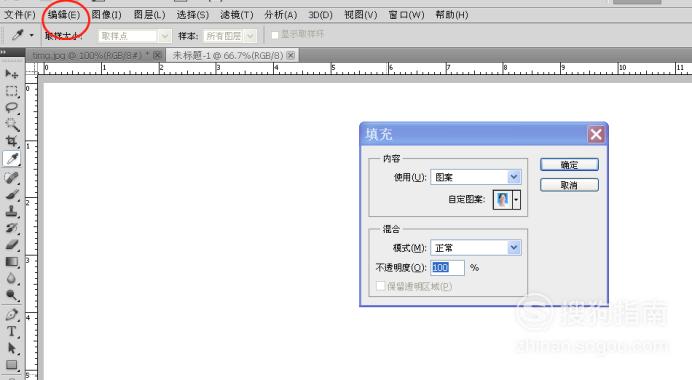Click the custom pattern thumbnail preview
692x380 pixels.
point(502,200)
